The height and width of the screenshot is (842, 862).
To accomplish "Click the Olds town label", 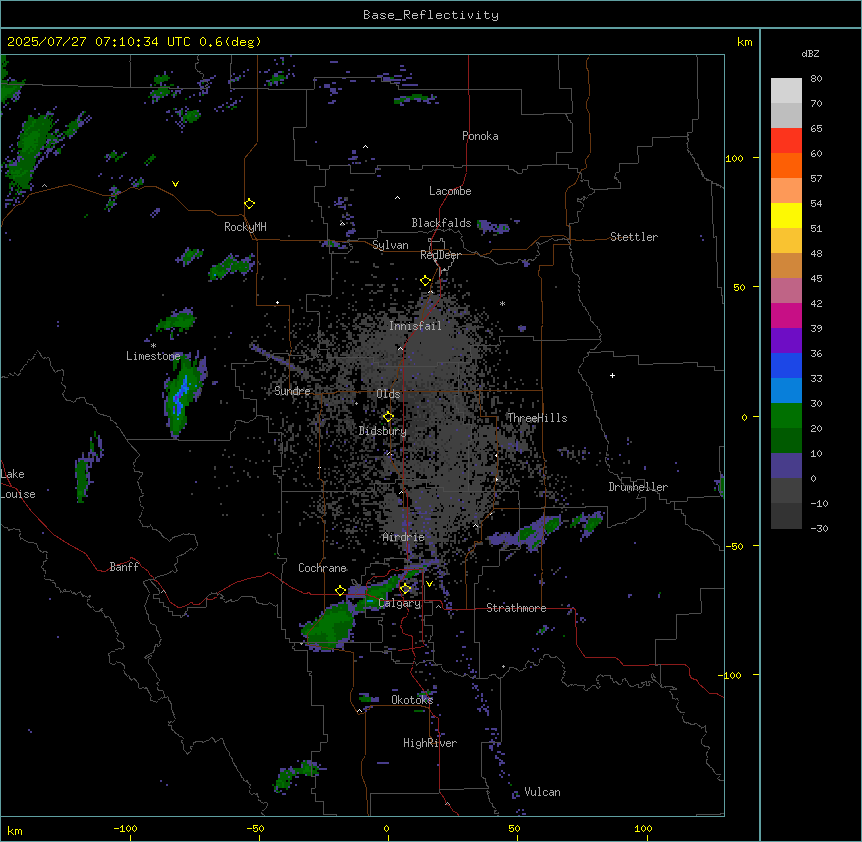I will pos(388,394).
